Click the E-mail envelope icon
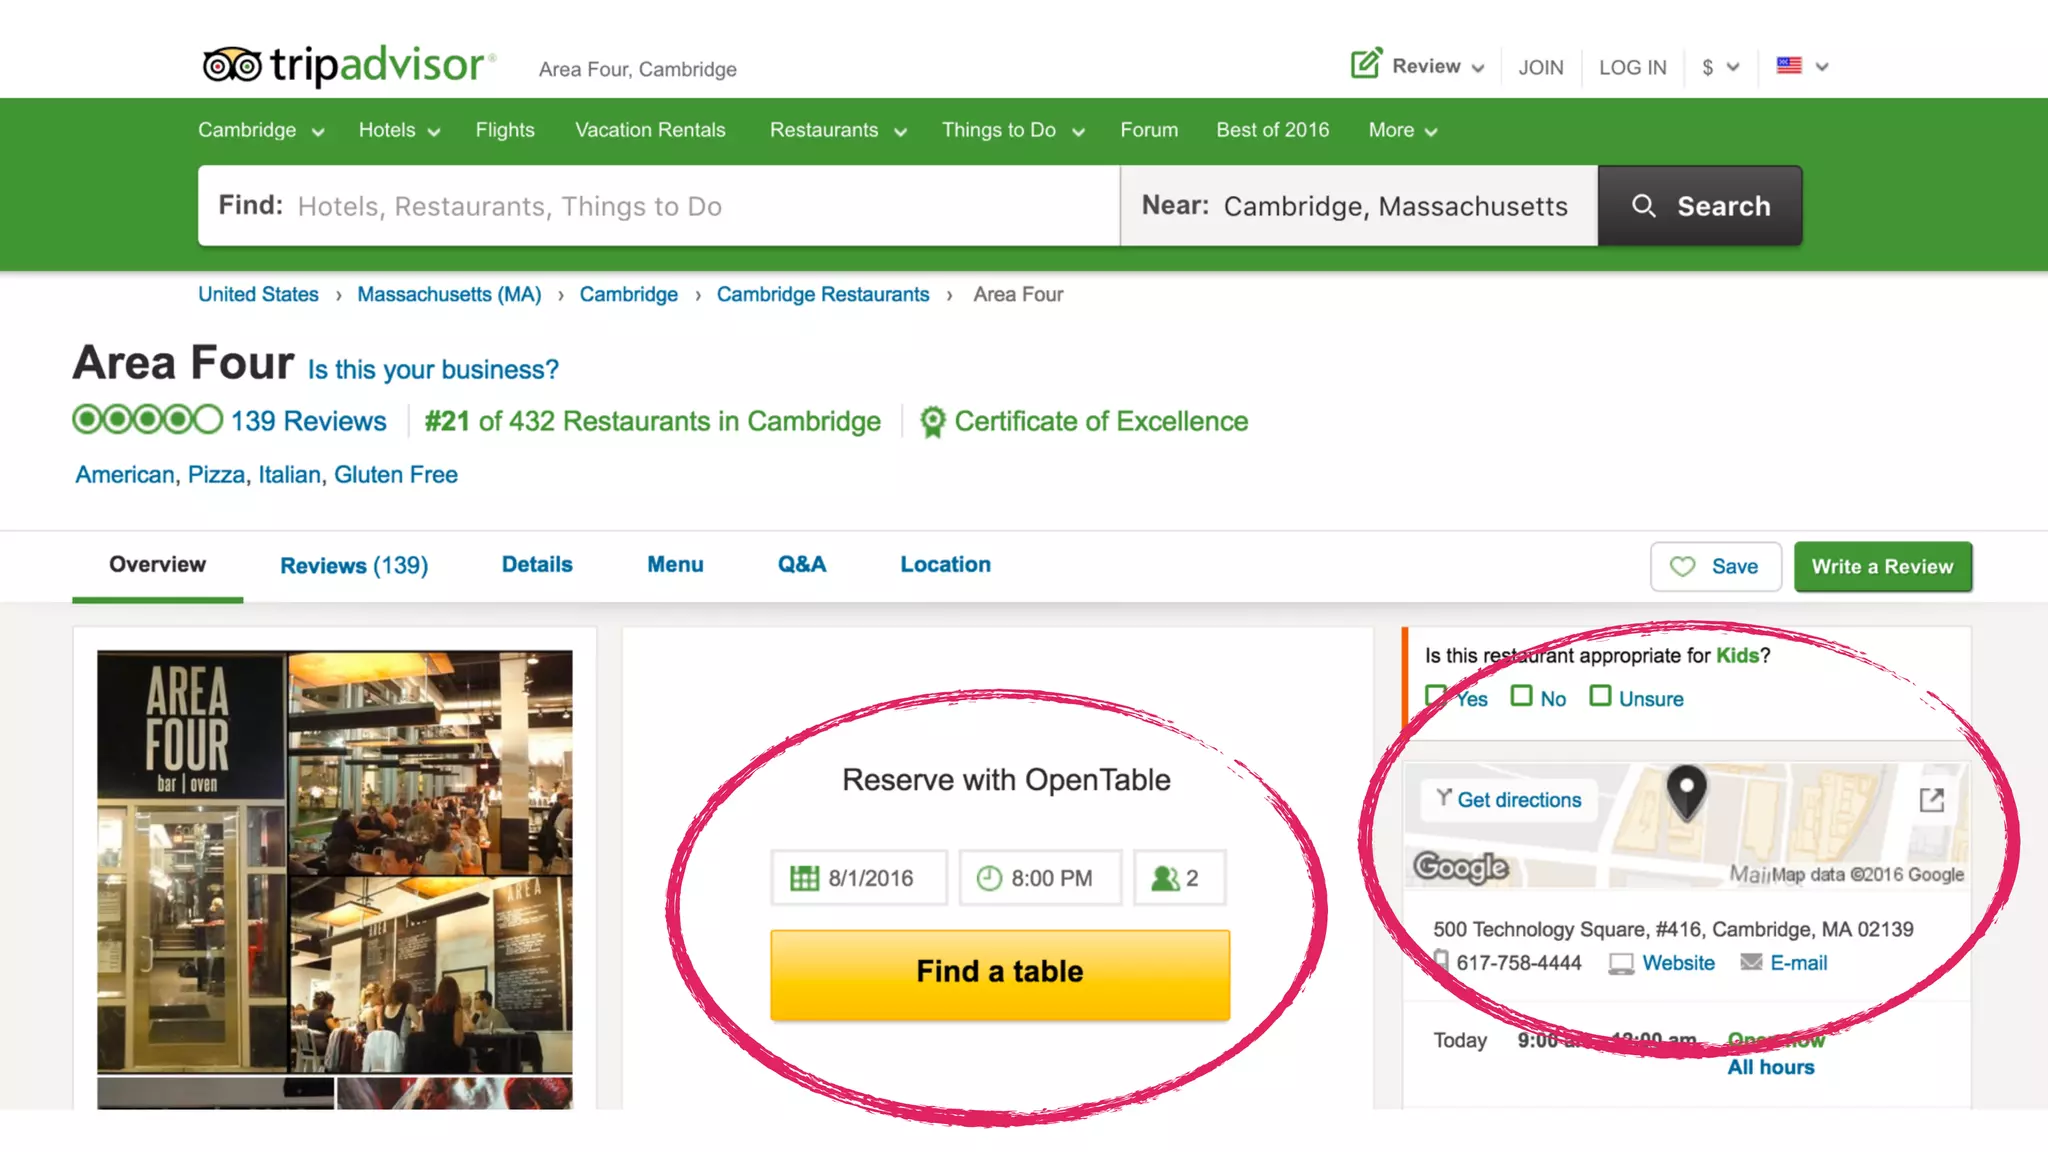The height and width of the screenshot is (1152, 2048). [x=1751, y=962]
